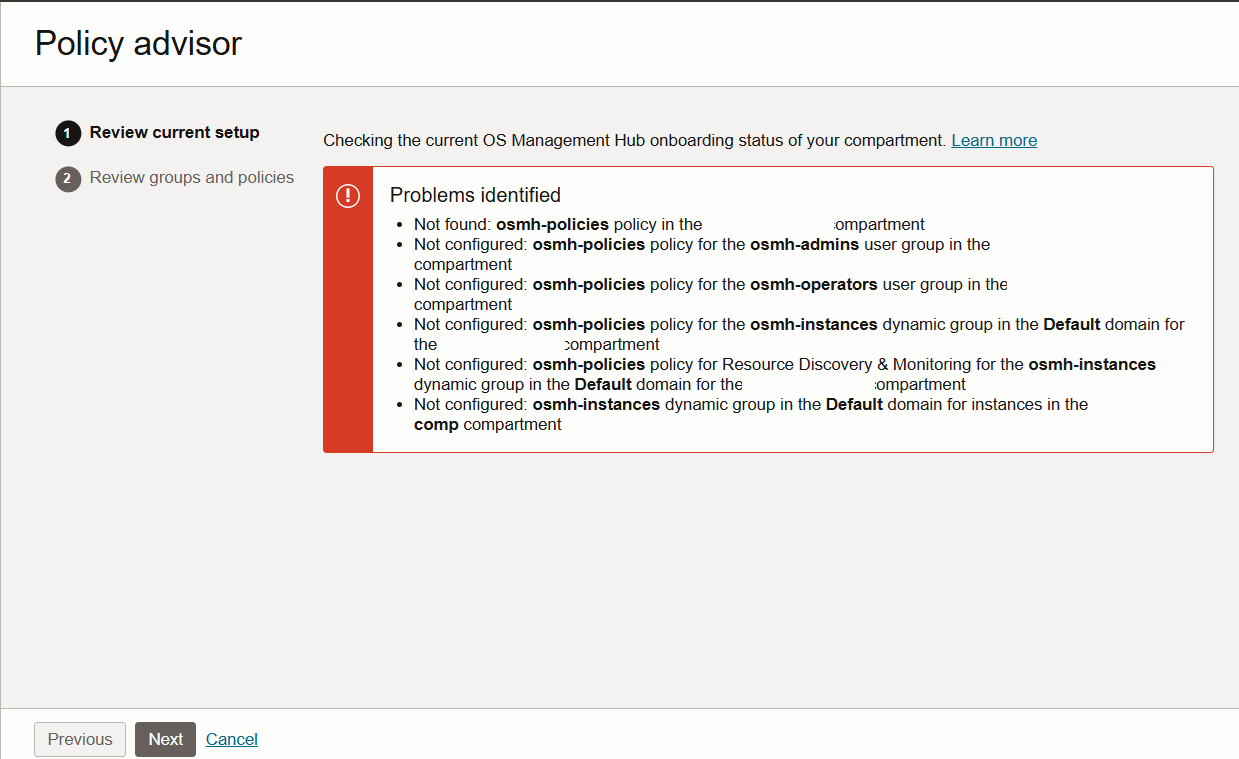Screen dimensions: 1239x759
Task: Select the osmh-admins user group problem line
Action: coord(702,254)
